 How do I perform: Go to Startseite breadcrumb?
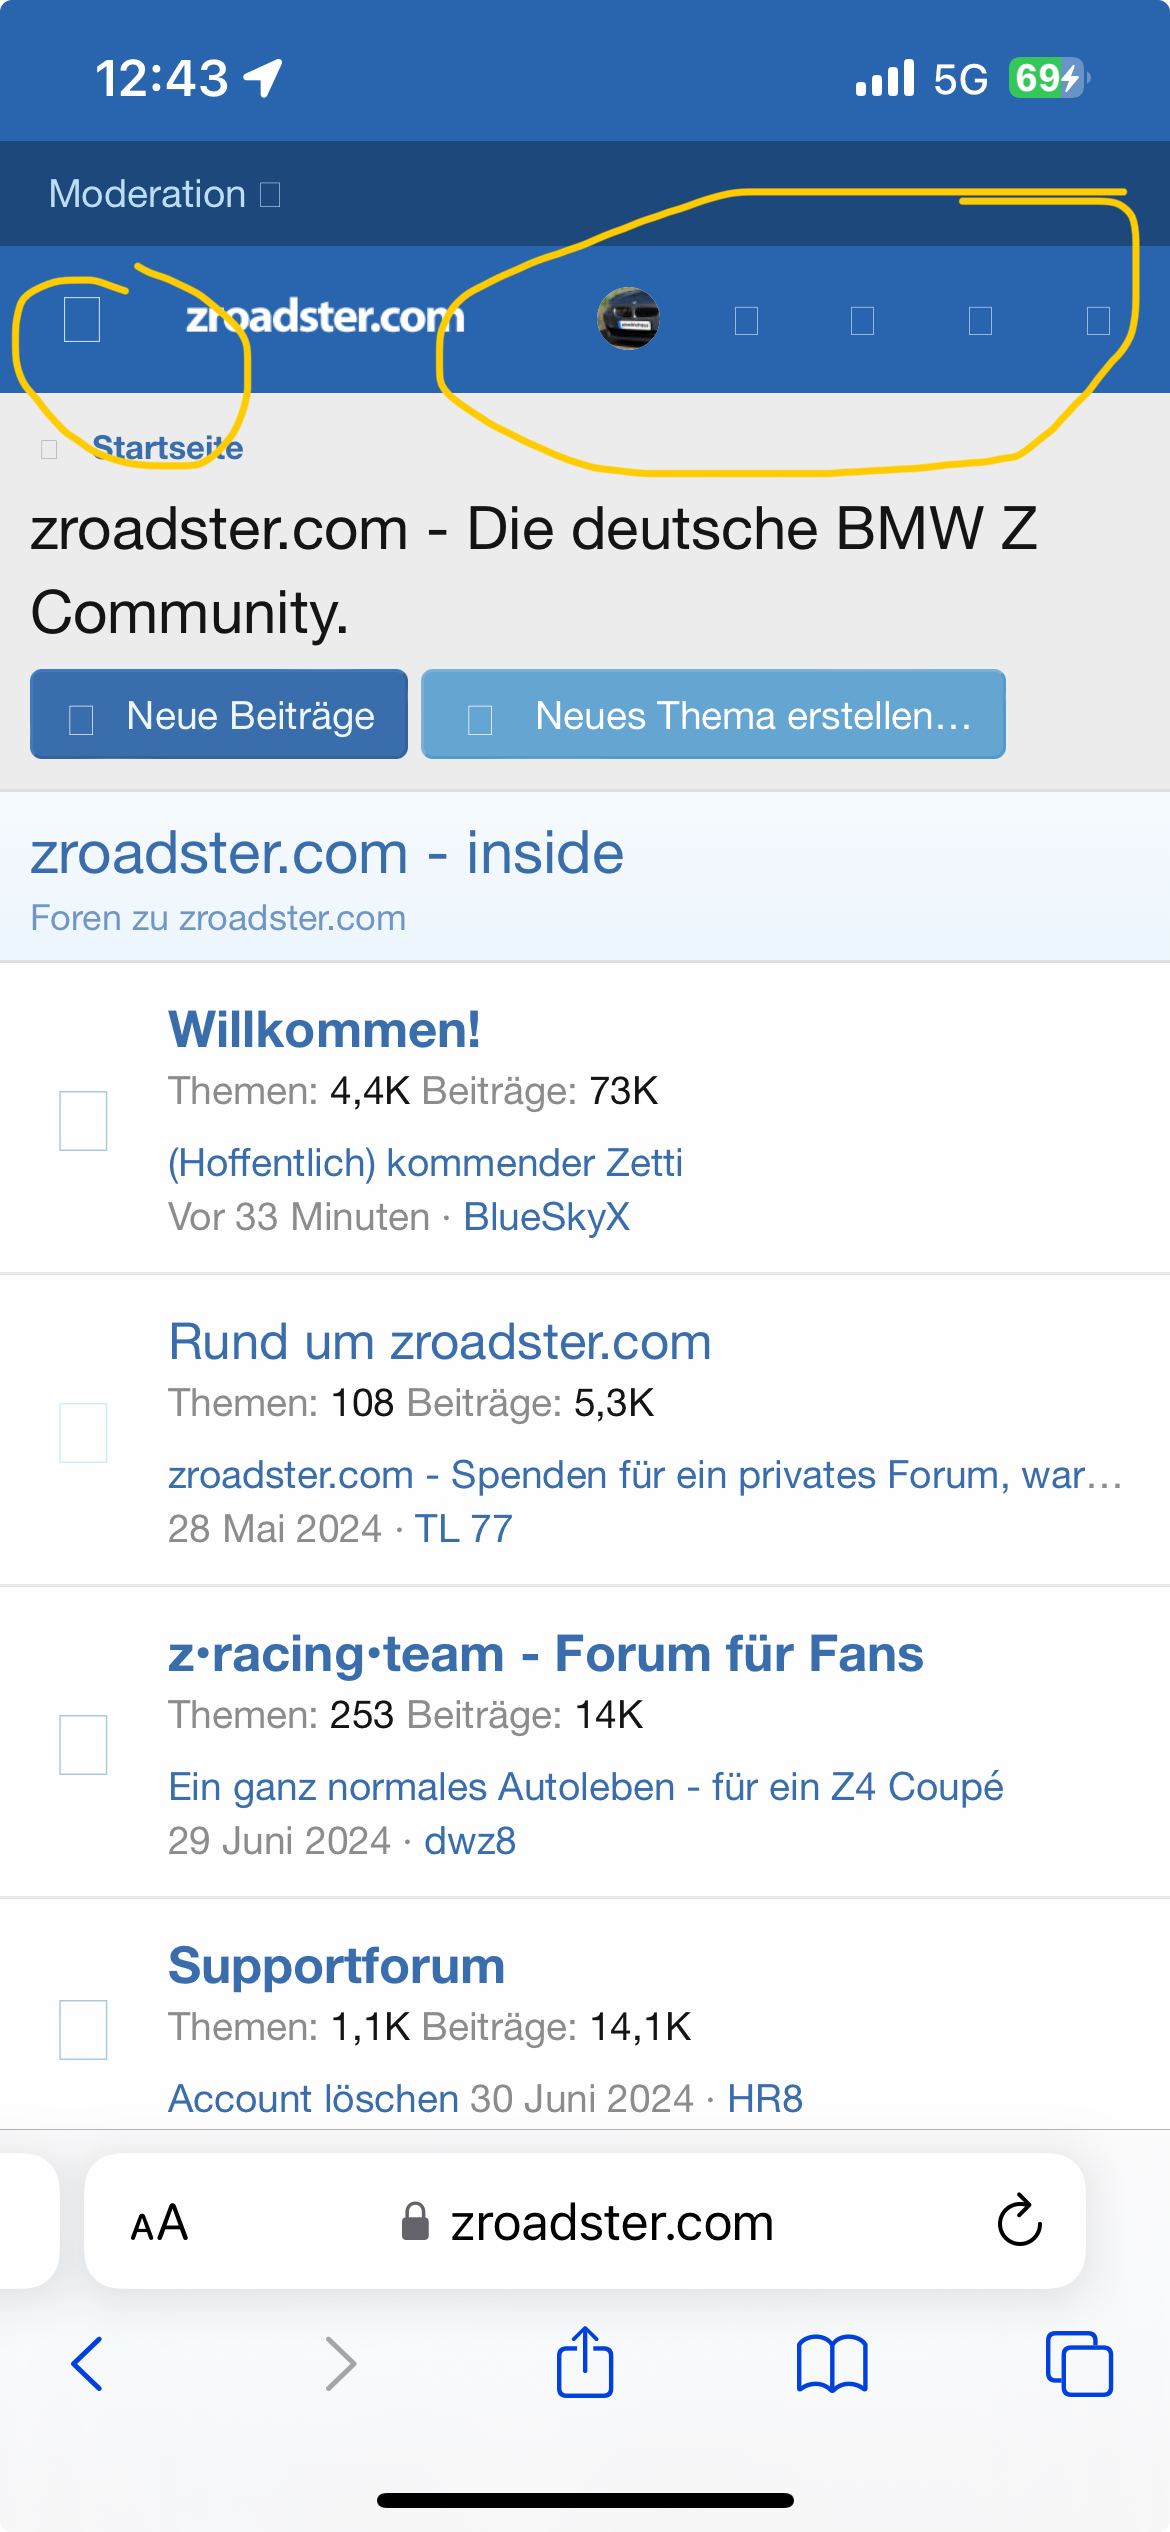point(168,448)
